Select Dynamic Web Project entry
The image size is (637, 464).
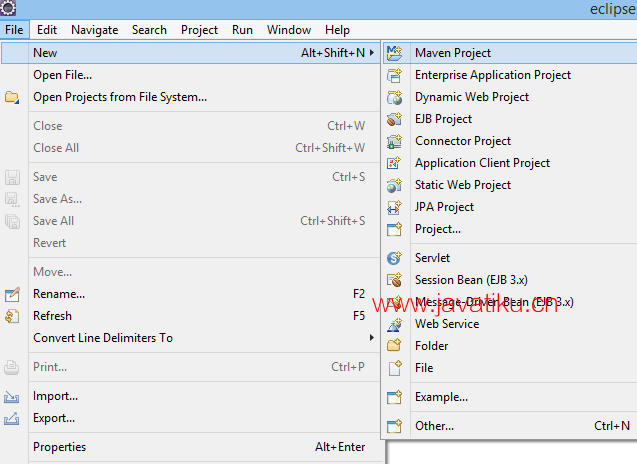pyautogui.click(x=510, y=97)
